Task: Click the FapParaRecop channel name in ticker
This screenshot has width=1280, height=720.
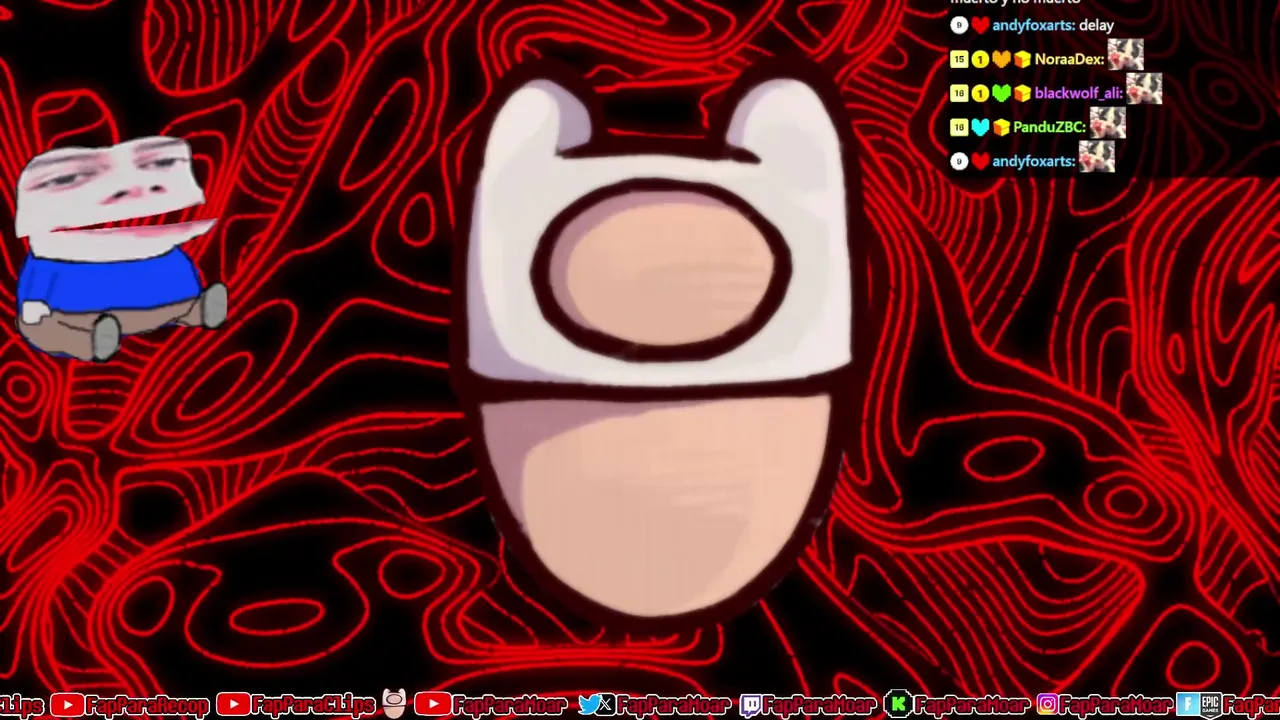Action: 147,705
